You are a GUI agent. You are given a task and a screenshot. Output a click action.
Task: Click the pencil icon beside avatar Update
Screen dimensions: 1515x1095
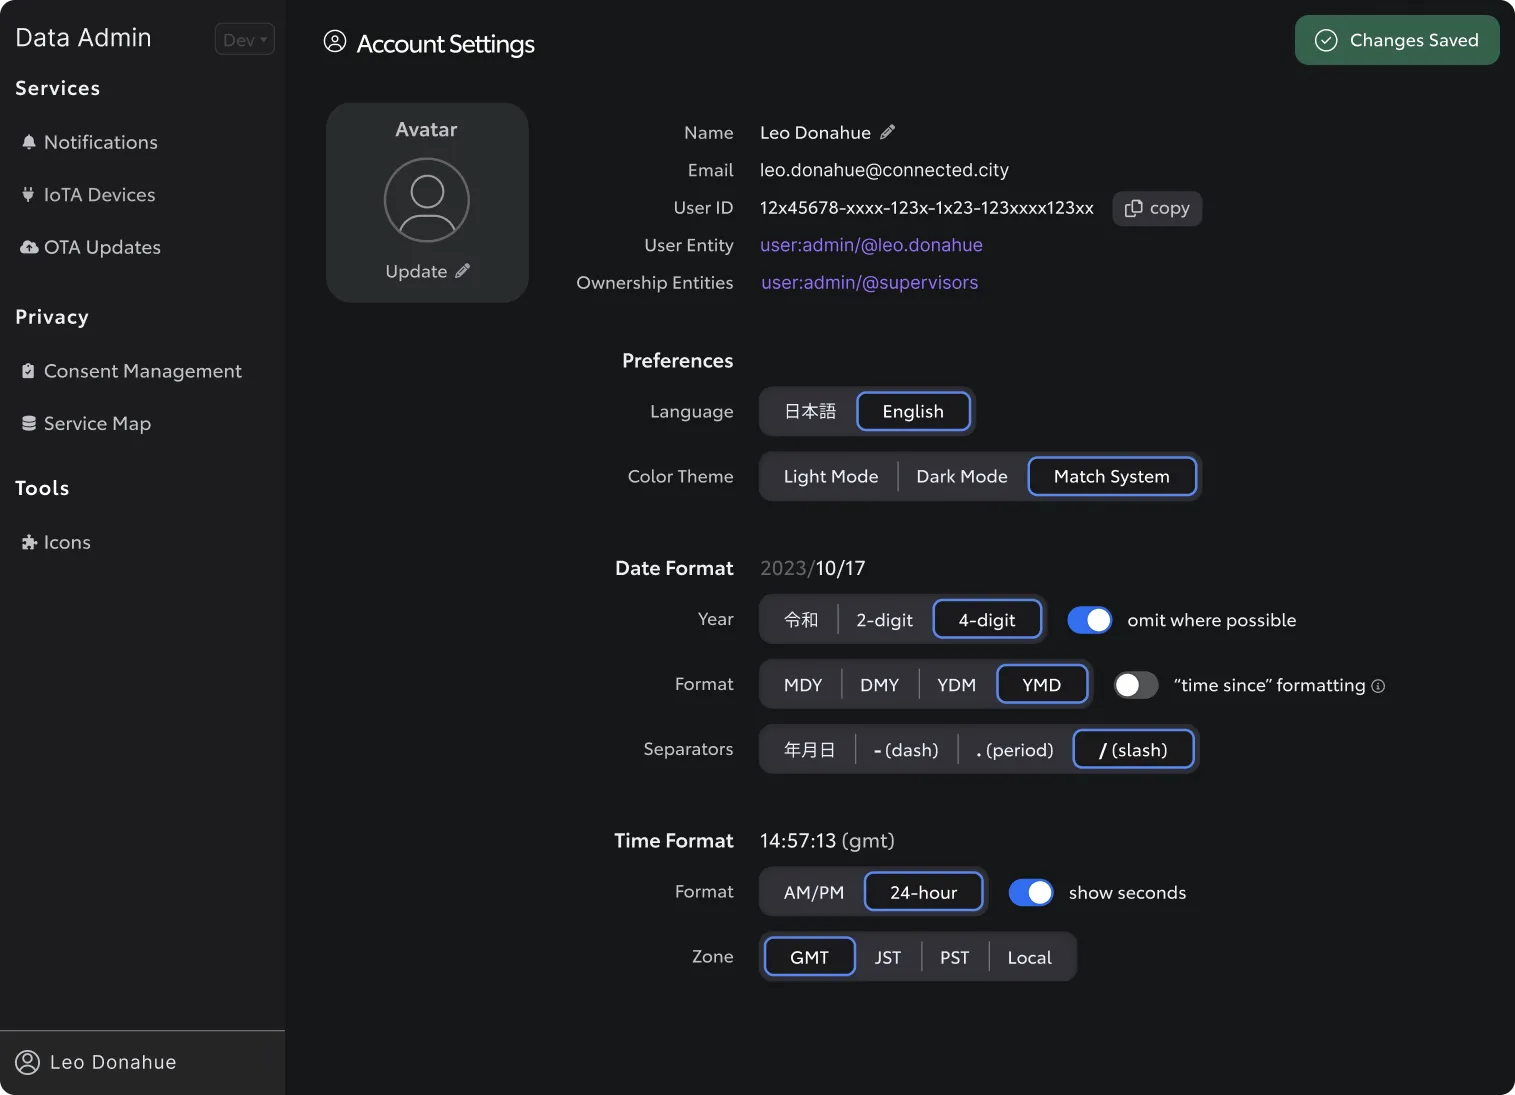(462, 271)
